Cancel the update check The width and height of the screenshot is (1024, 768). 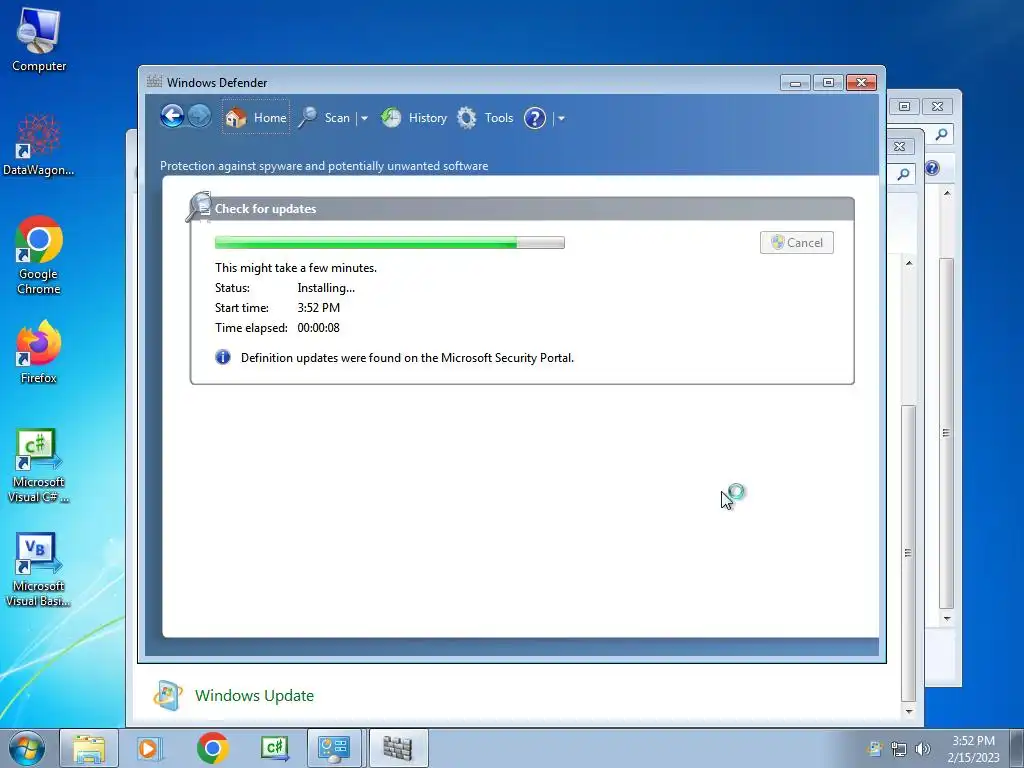point(797,242)
